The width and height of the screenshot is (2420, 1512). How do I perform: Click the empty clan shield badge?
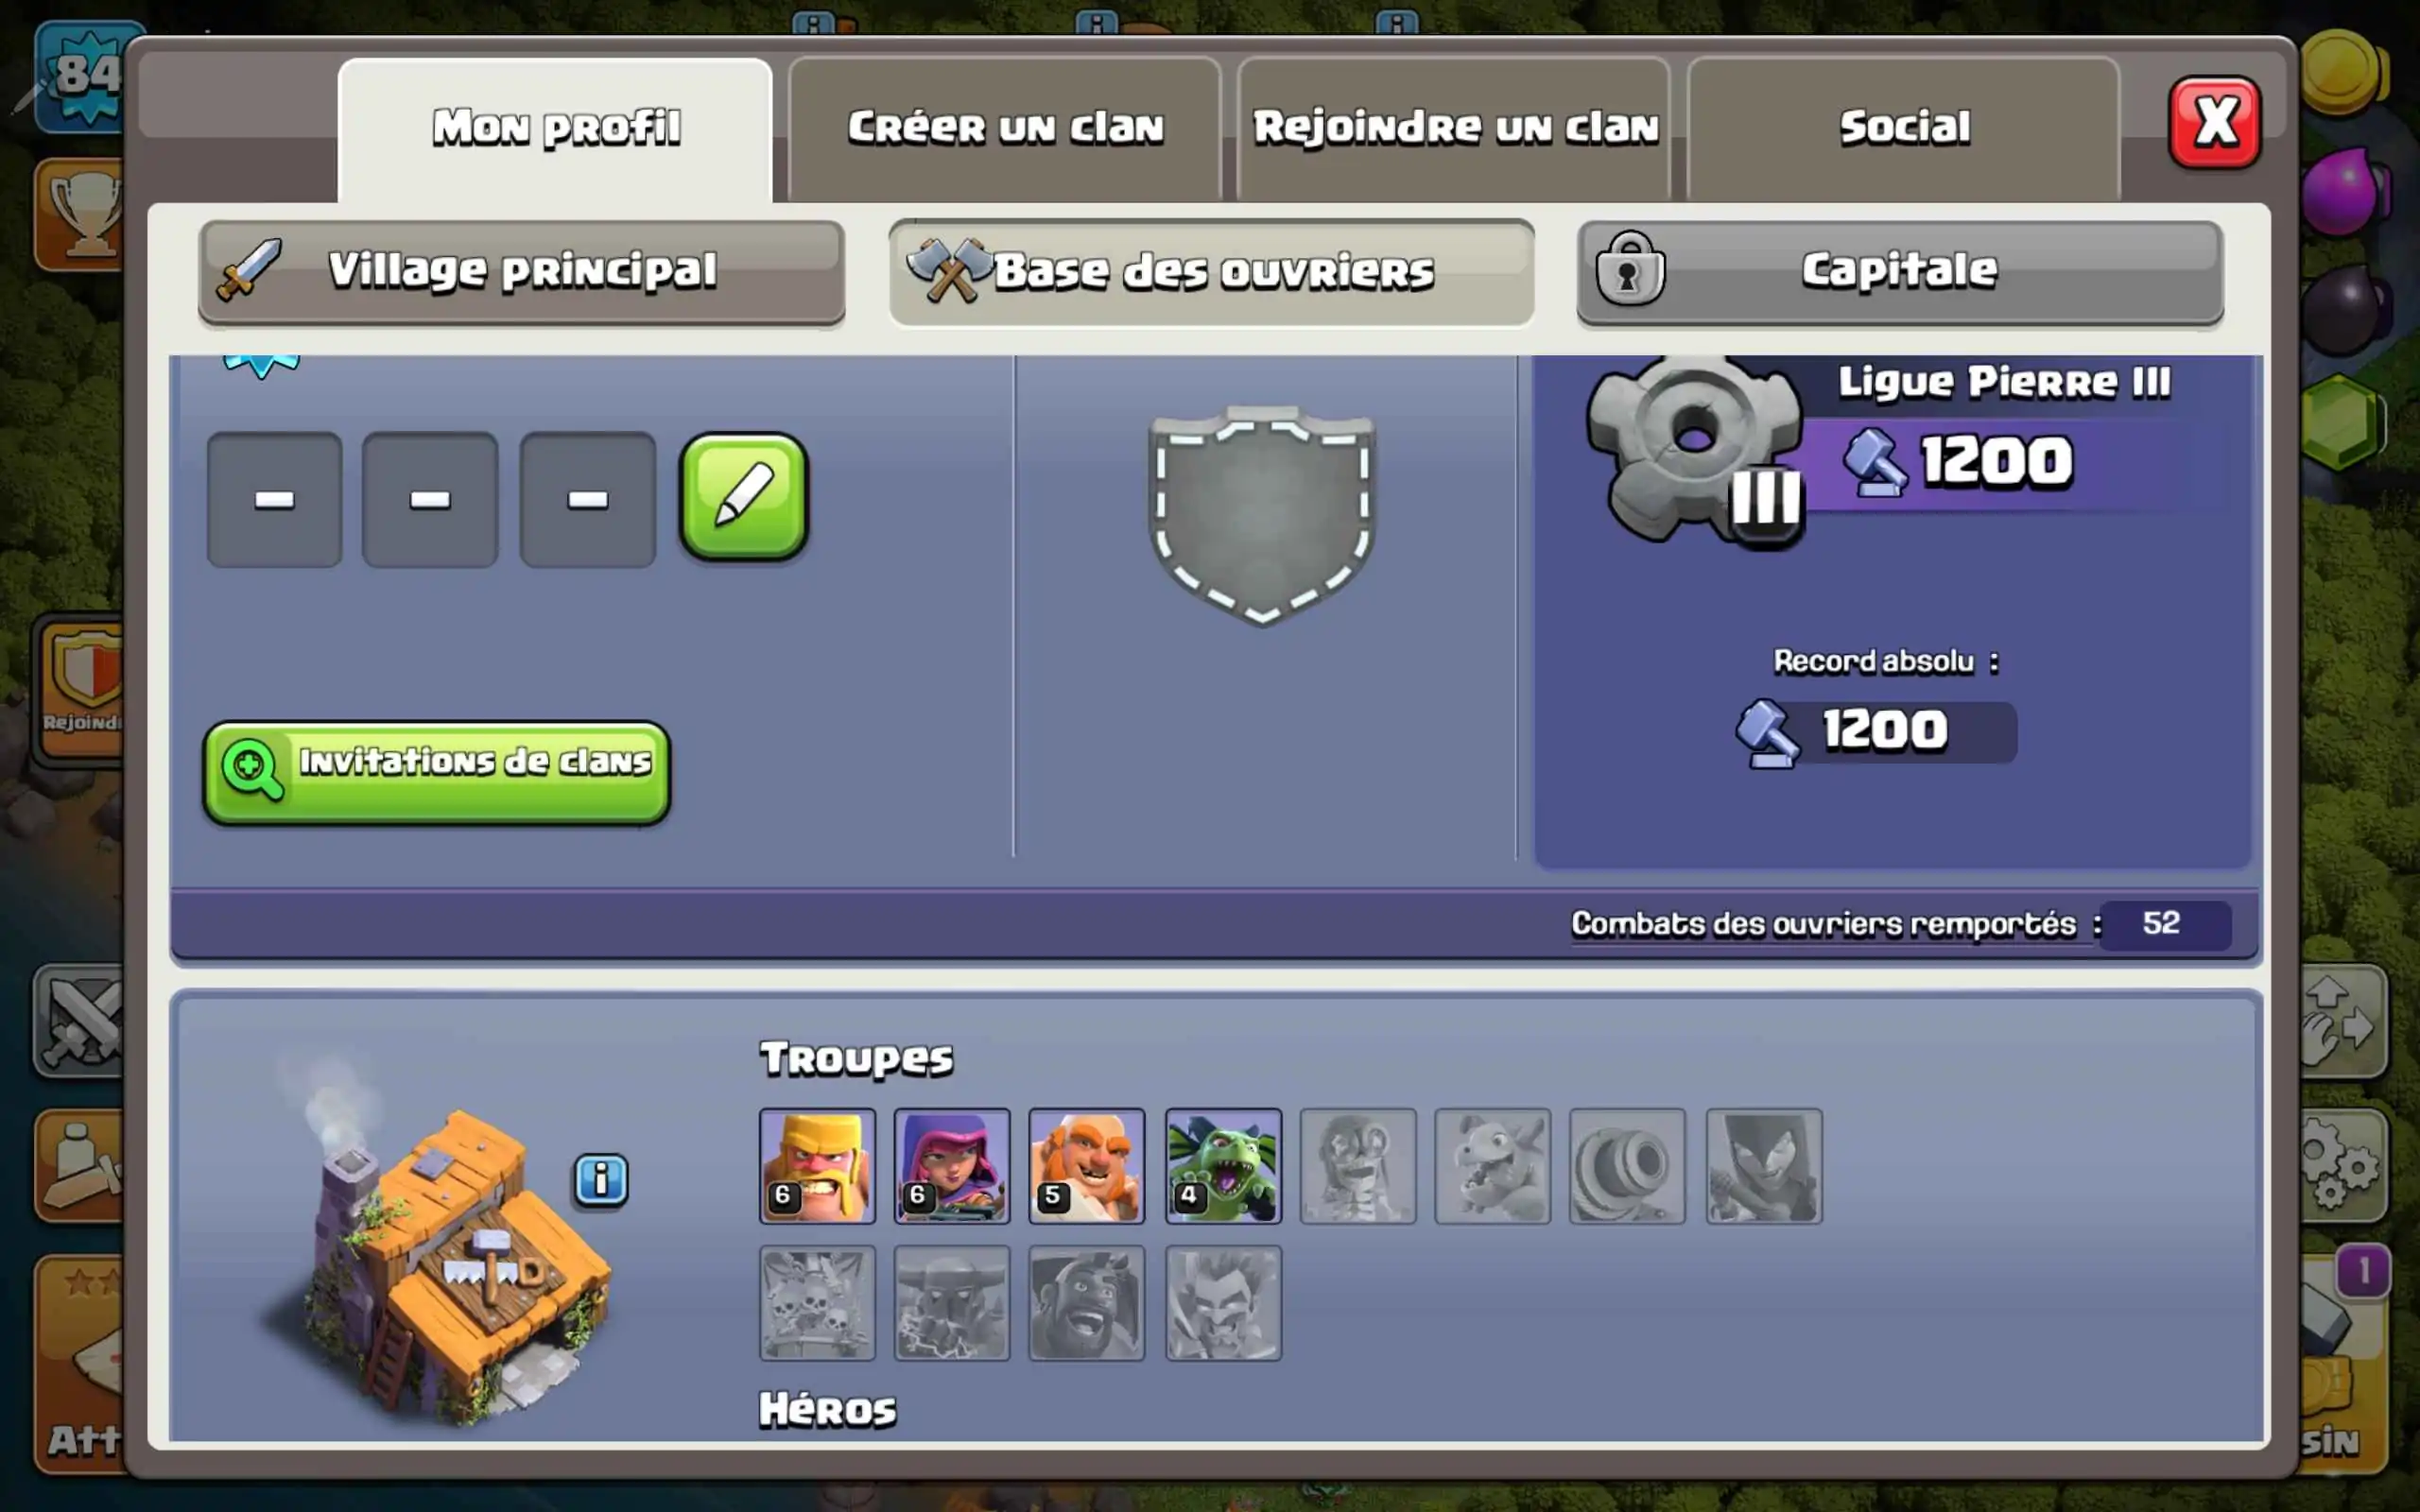[1262, 515]
